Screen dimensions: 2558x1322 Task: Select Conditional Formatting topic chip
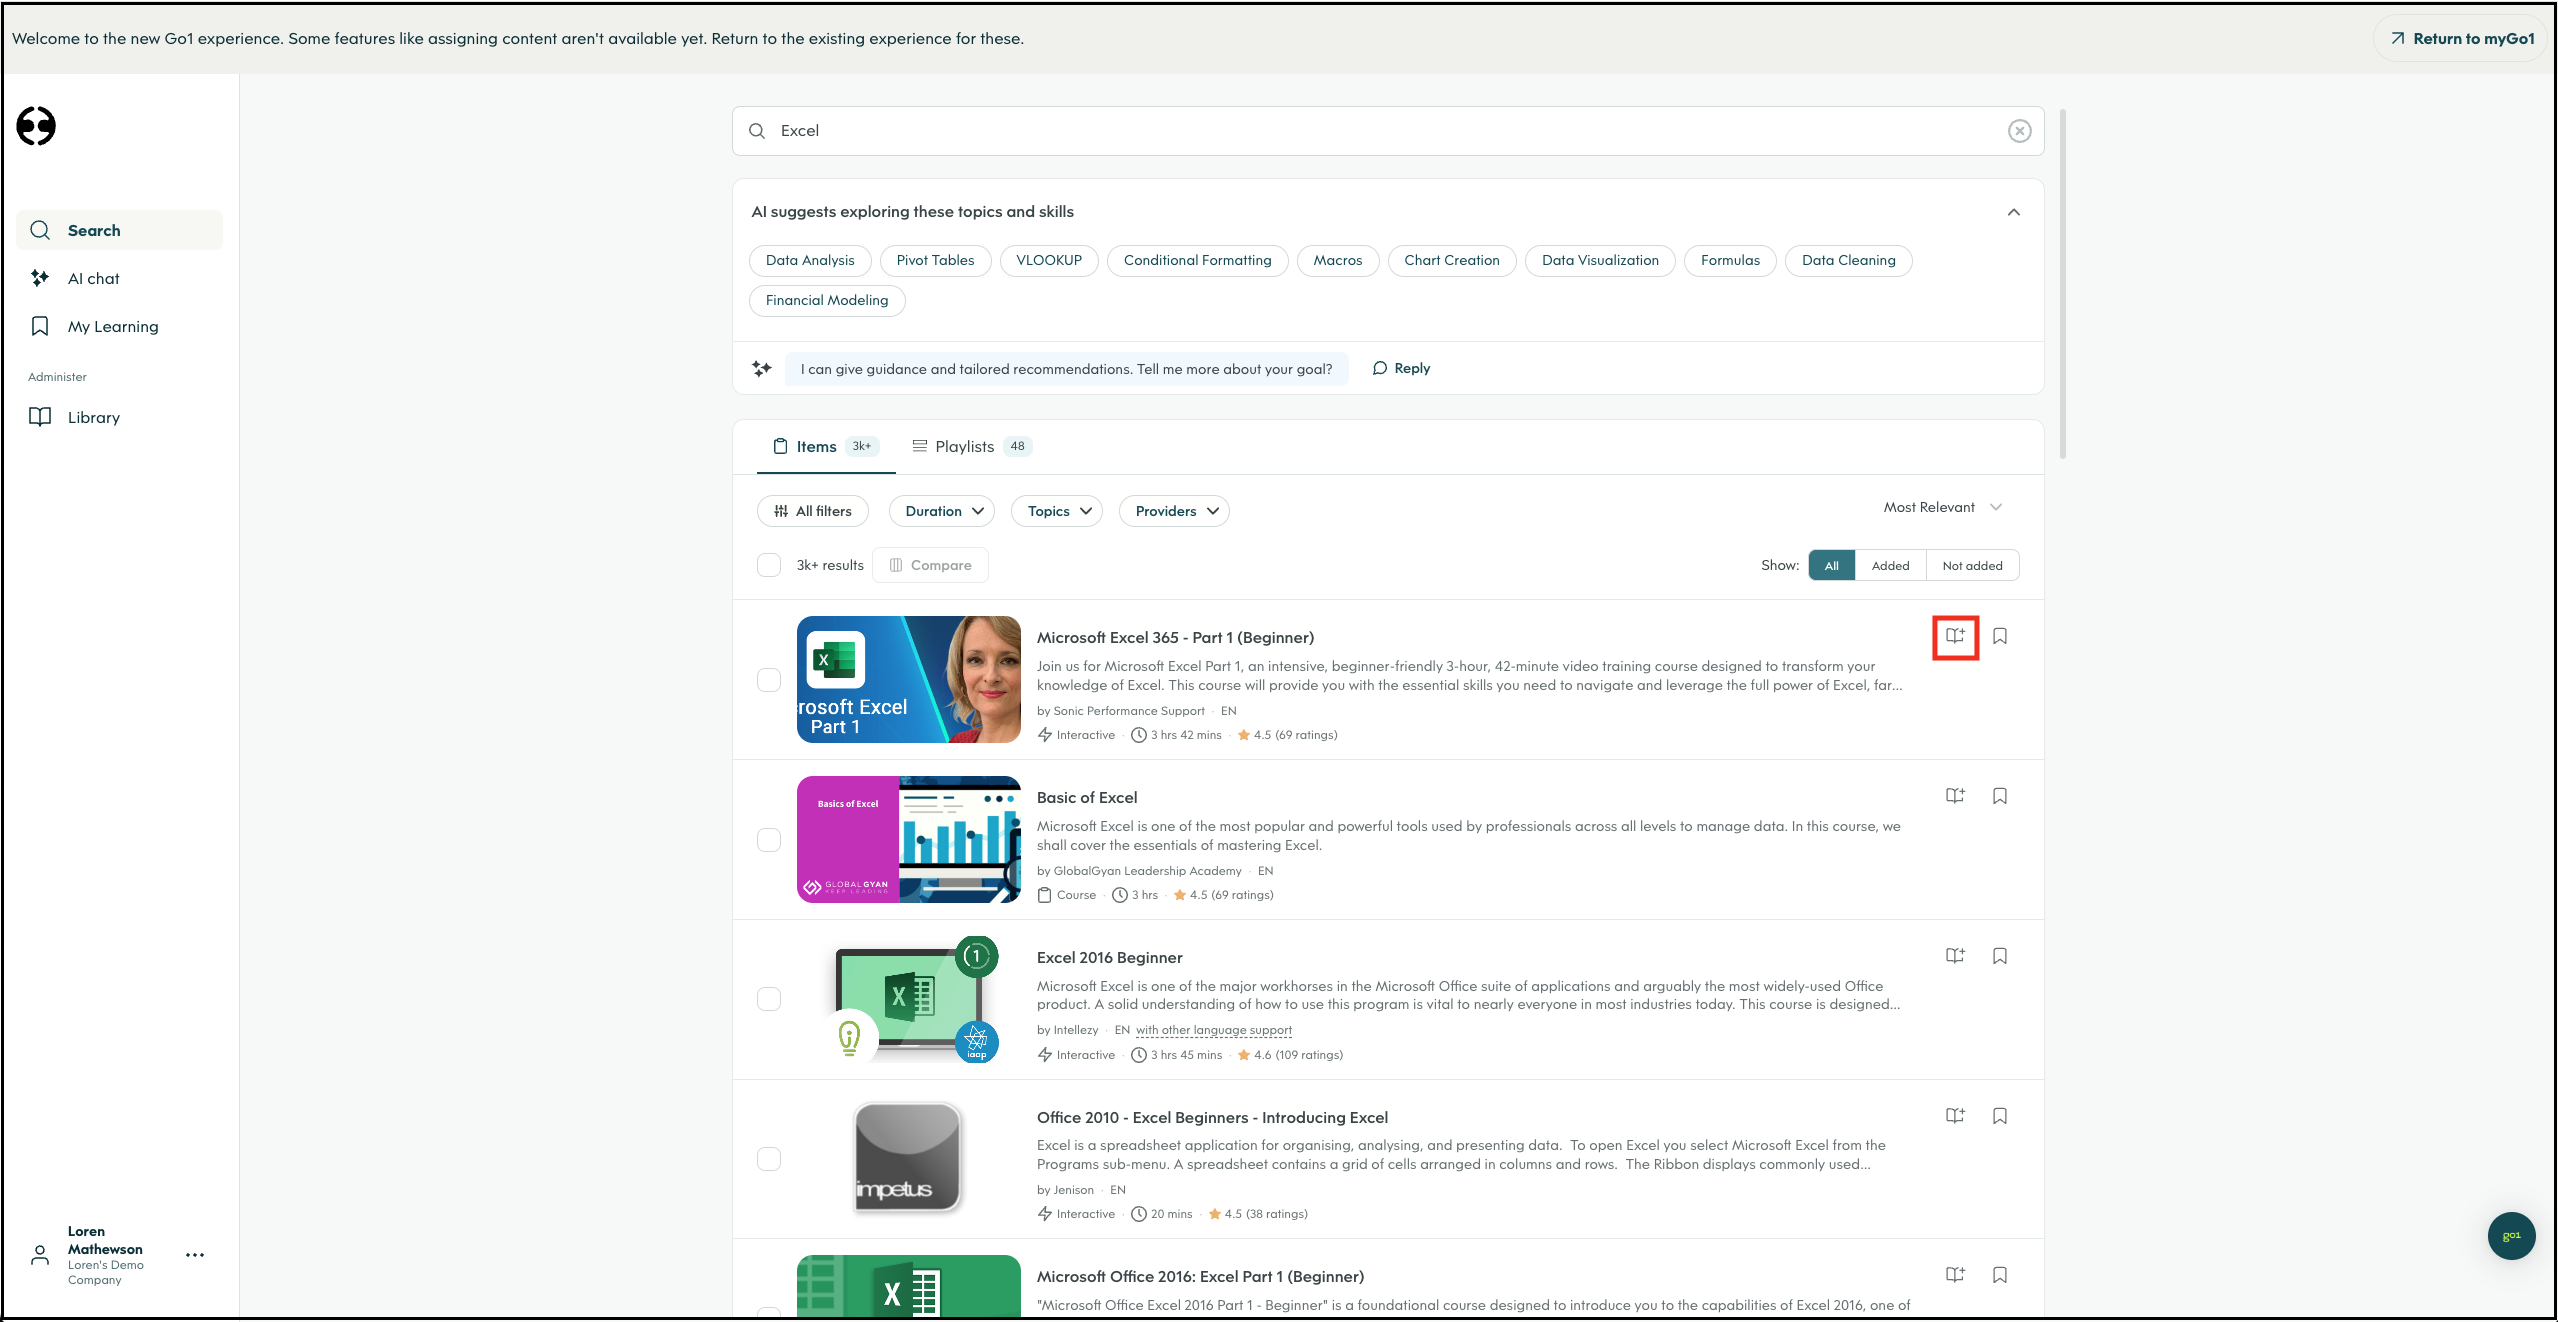tap(1197, 261)
